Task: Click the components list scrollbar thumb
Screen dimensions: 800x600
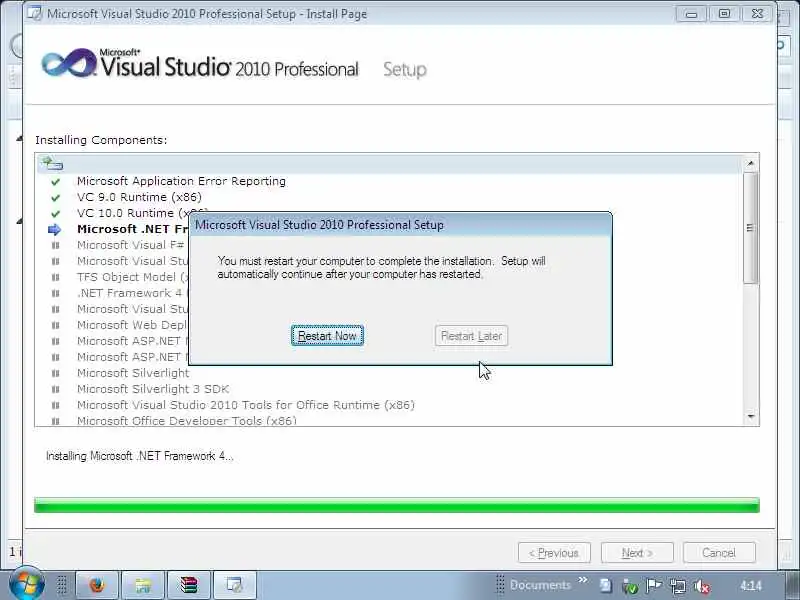Action: [751, 228]
